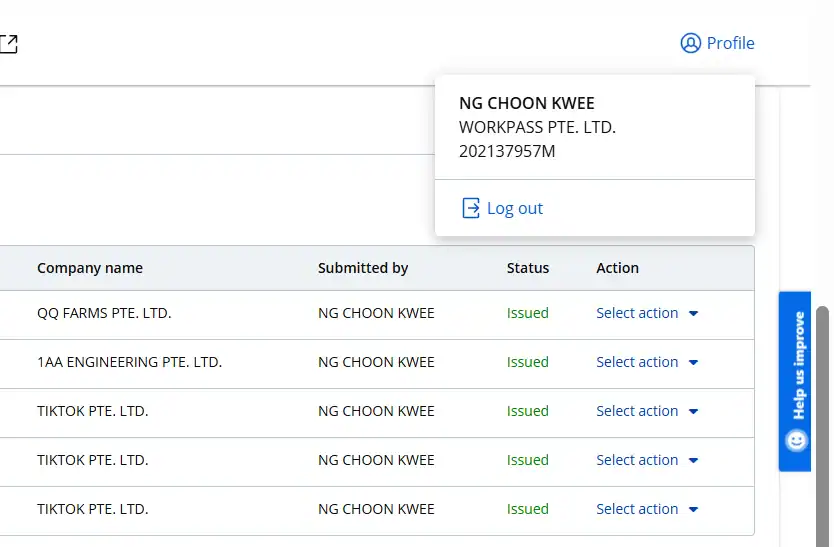Screen dimensions: 834x547
Task: Click the external link icon at top left
Action: coord(8,43)
